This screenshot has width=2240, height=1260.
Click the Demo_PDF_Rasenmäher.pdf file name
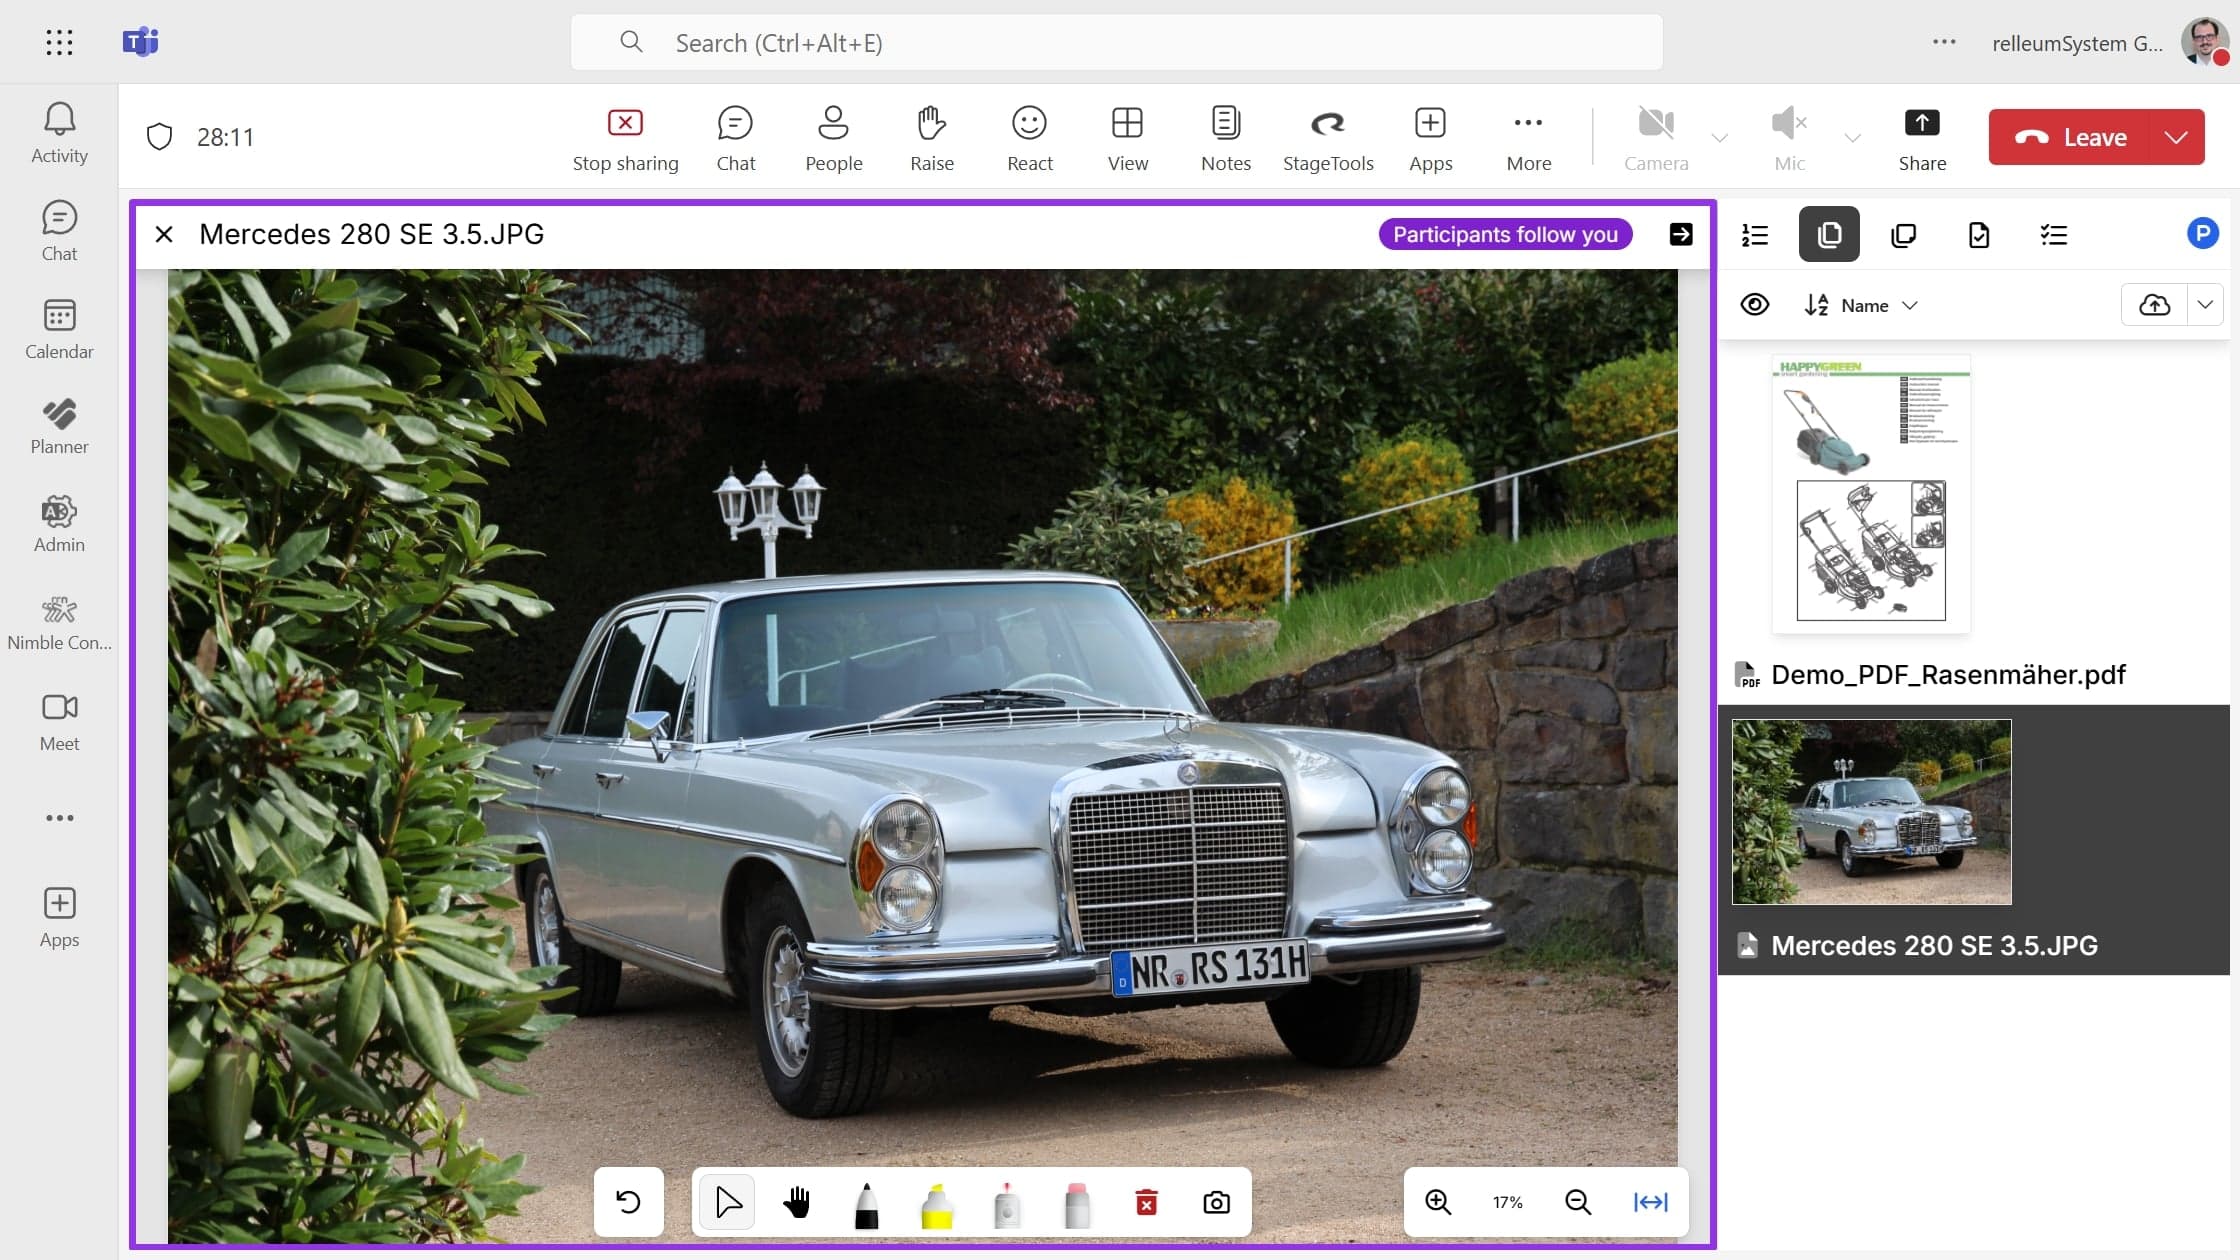pyautogui.click(x=1948, y=675)
